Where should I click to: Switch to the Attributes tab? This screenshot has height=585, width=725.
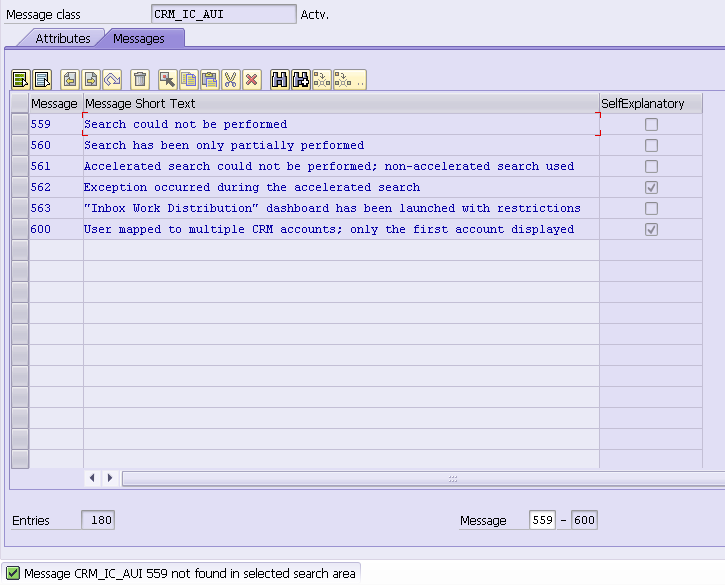pyautogui.click(x=63, y=38)
